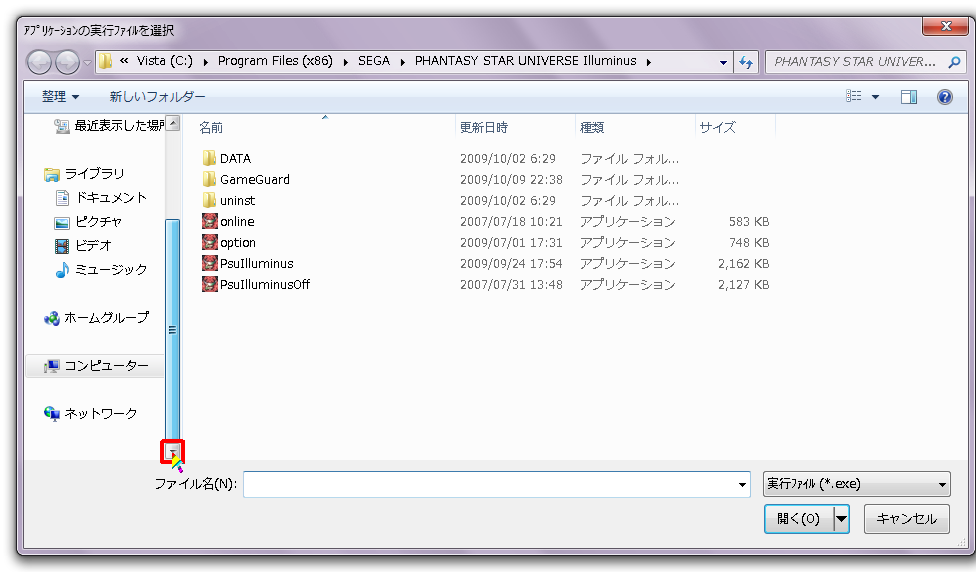Image resolution: width=976 pixels, height=572 pixels.
Task: Open ピクチャ library in the sidebar
Action: point(88,222)
